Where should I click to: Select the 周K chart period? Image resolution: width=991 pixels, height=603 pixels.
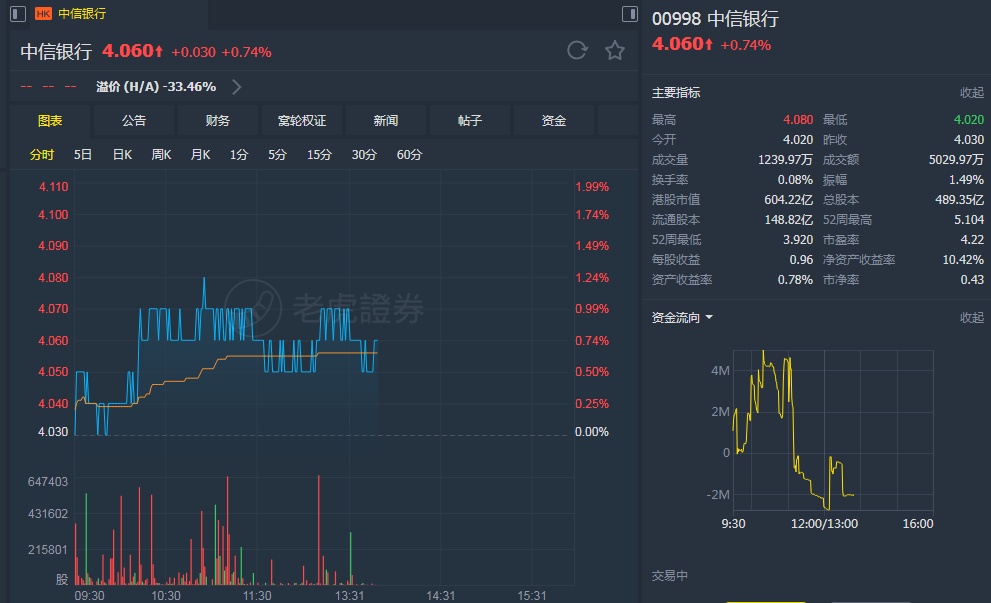coord(162,155)
